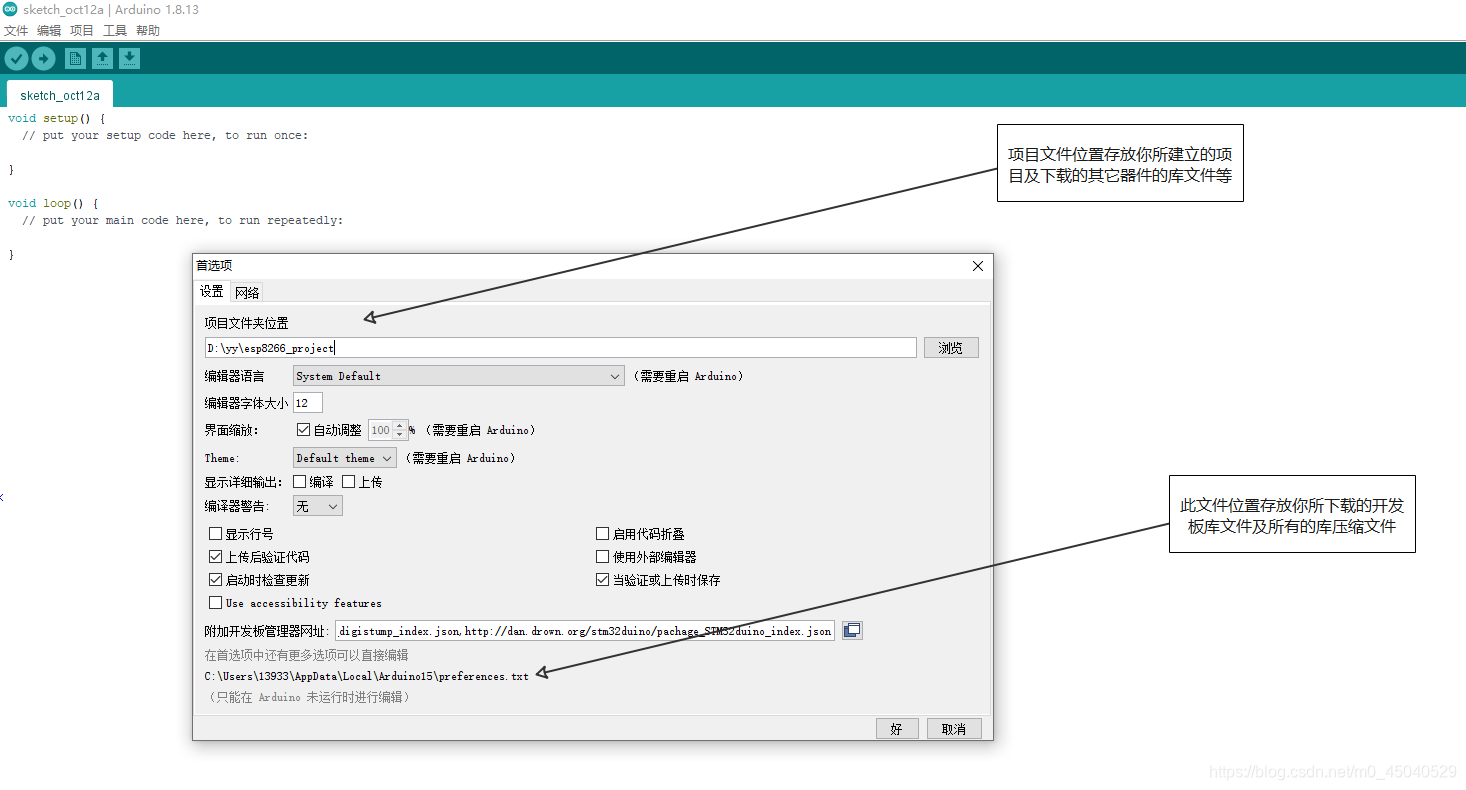
Task: Click the 'put your setup code here' comment
Action: point(165,135)
